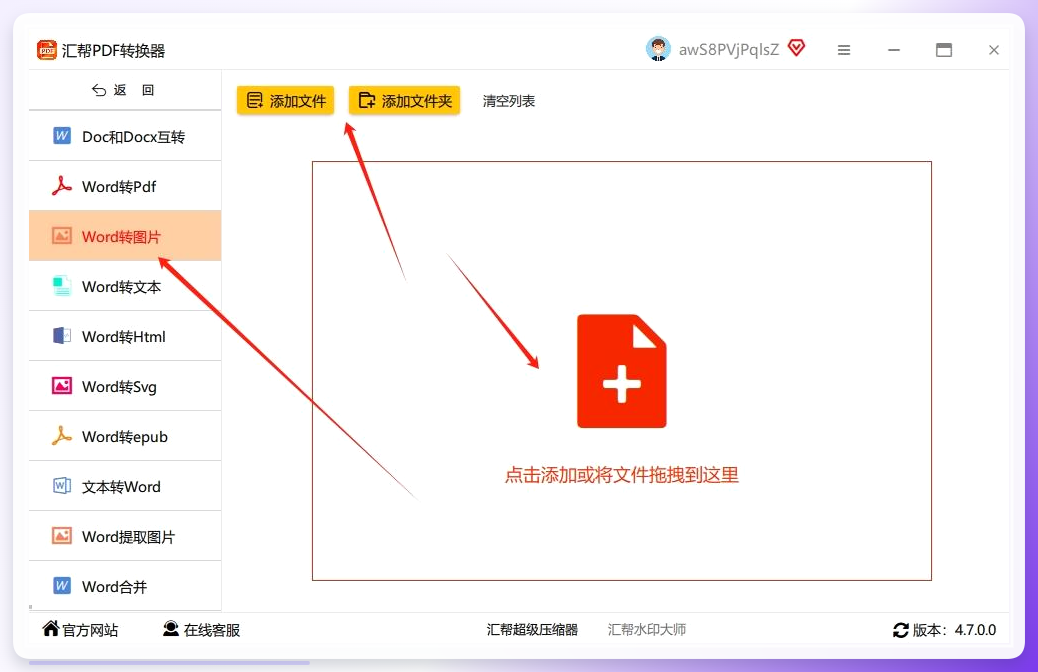Click the back arrow icon beside 返回

99,90
